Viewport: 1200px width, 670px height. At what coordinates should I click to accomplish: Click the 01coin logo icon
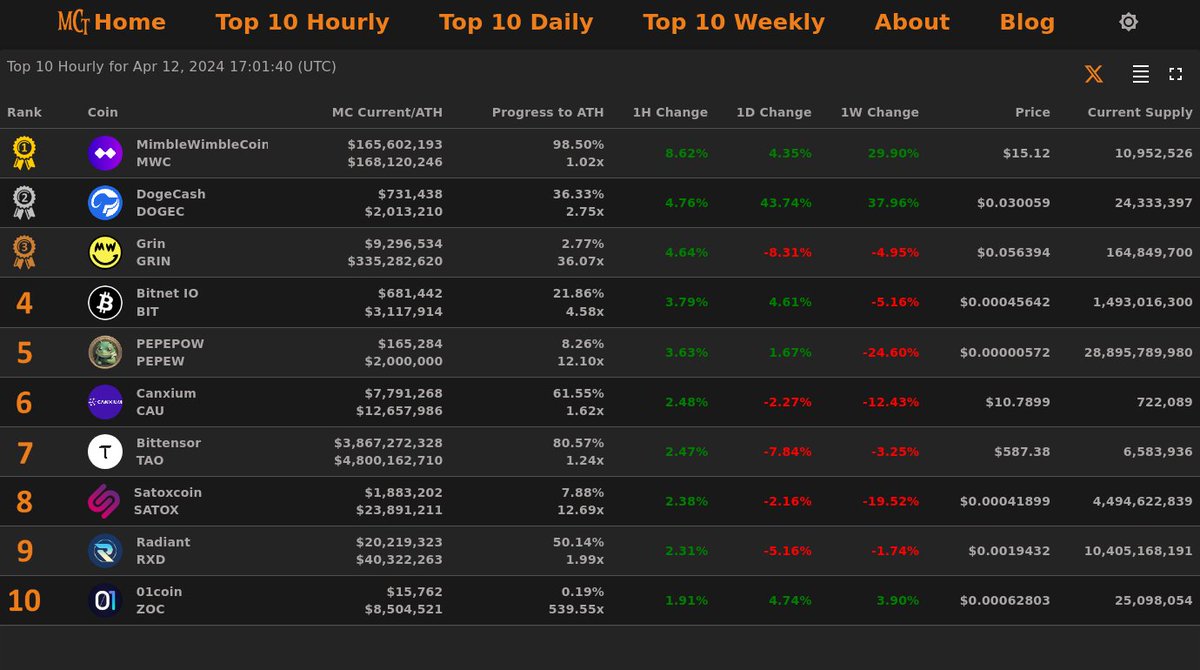coord(105,601)
